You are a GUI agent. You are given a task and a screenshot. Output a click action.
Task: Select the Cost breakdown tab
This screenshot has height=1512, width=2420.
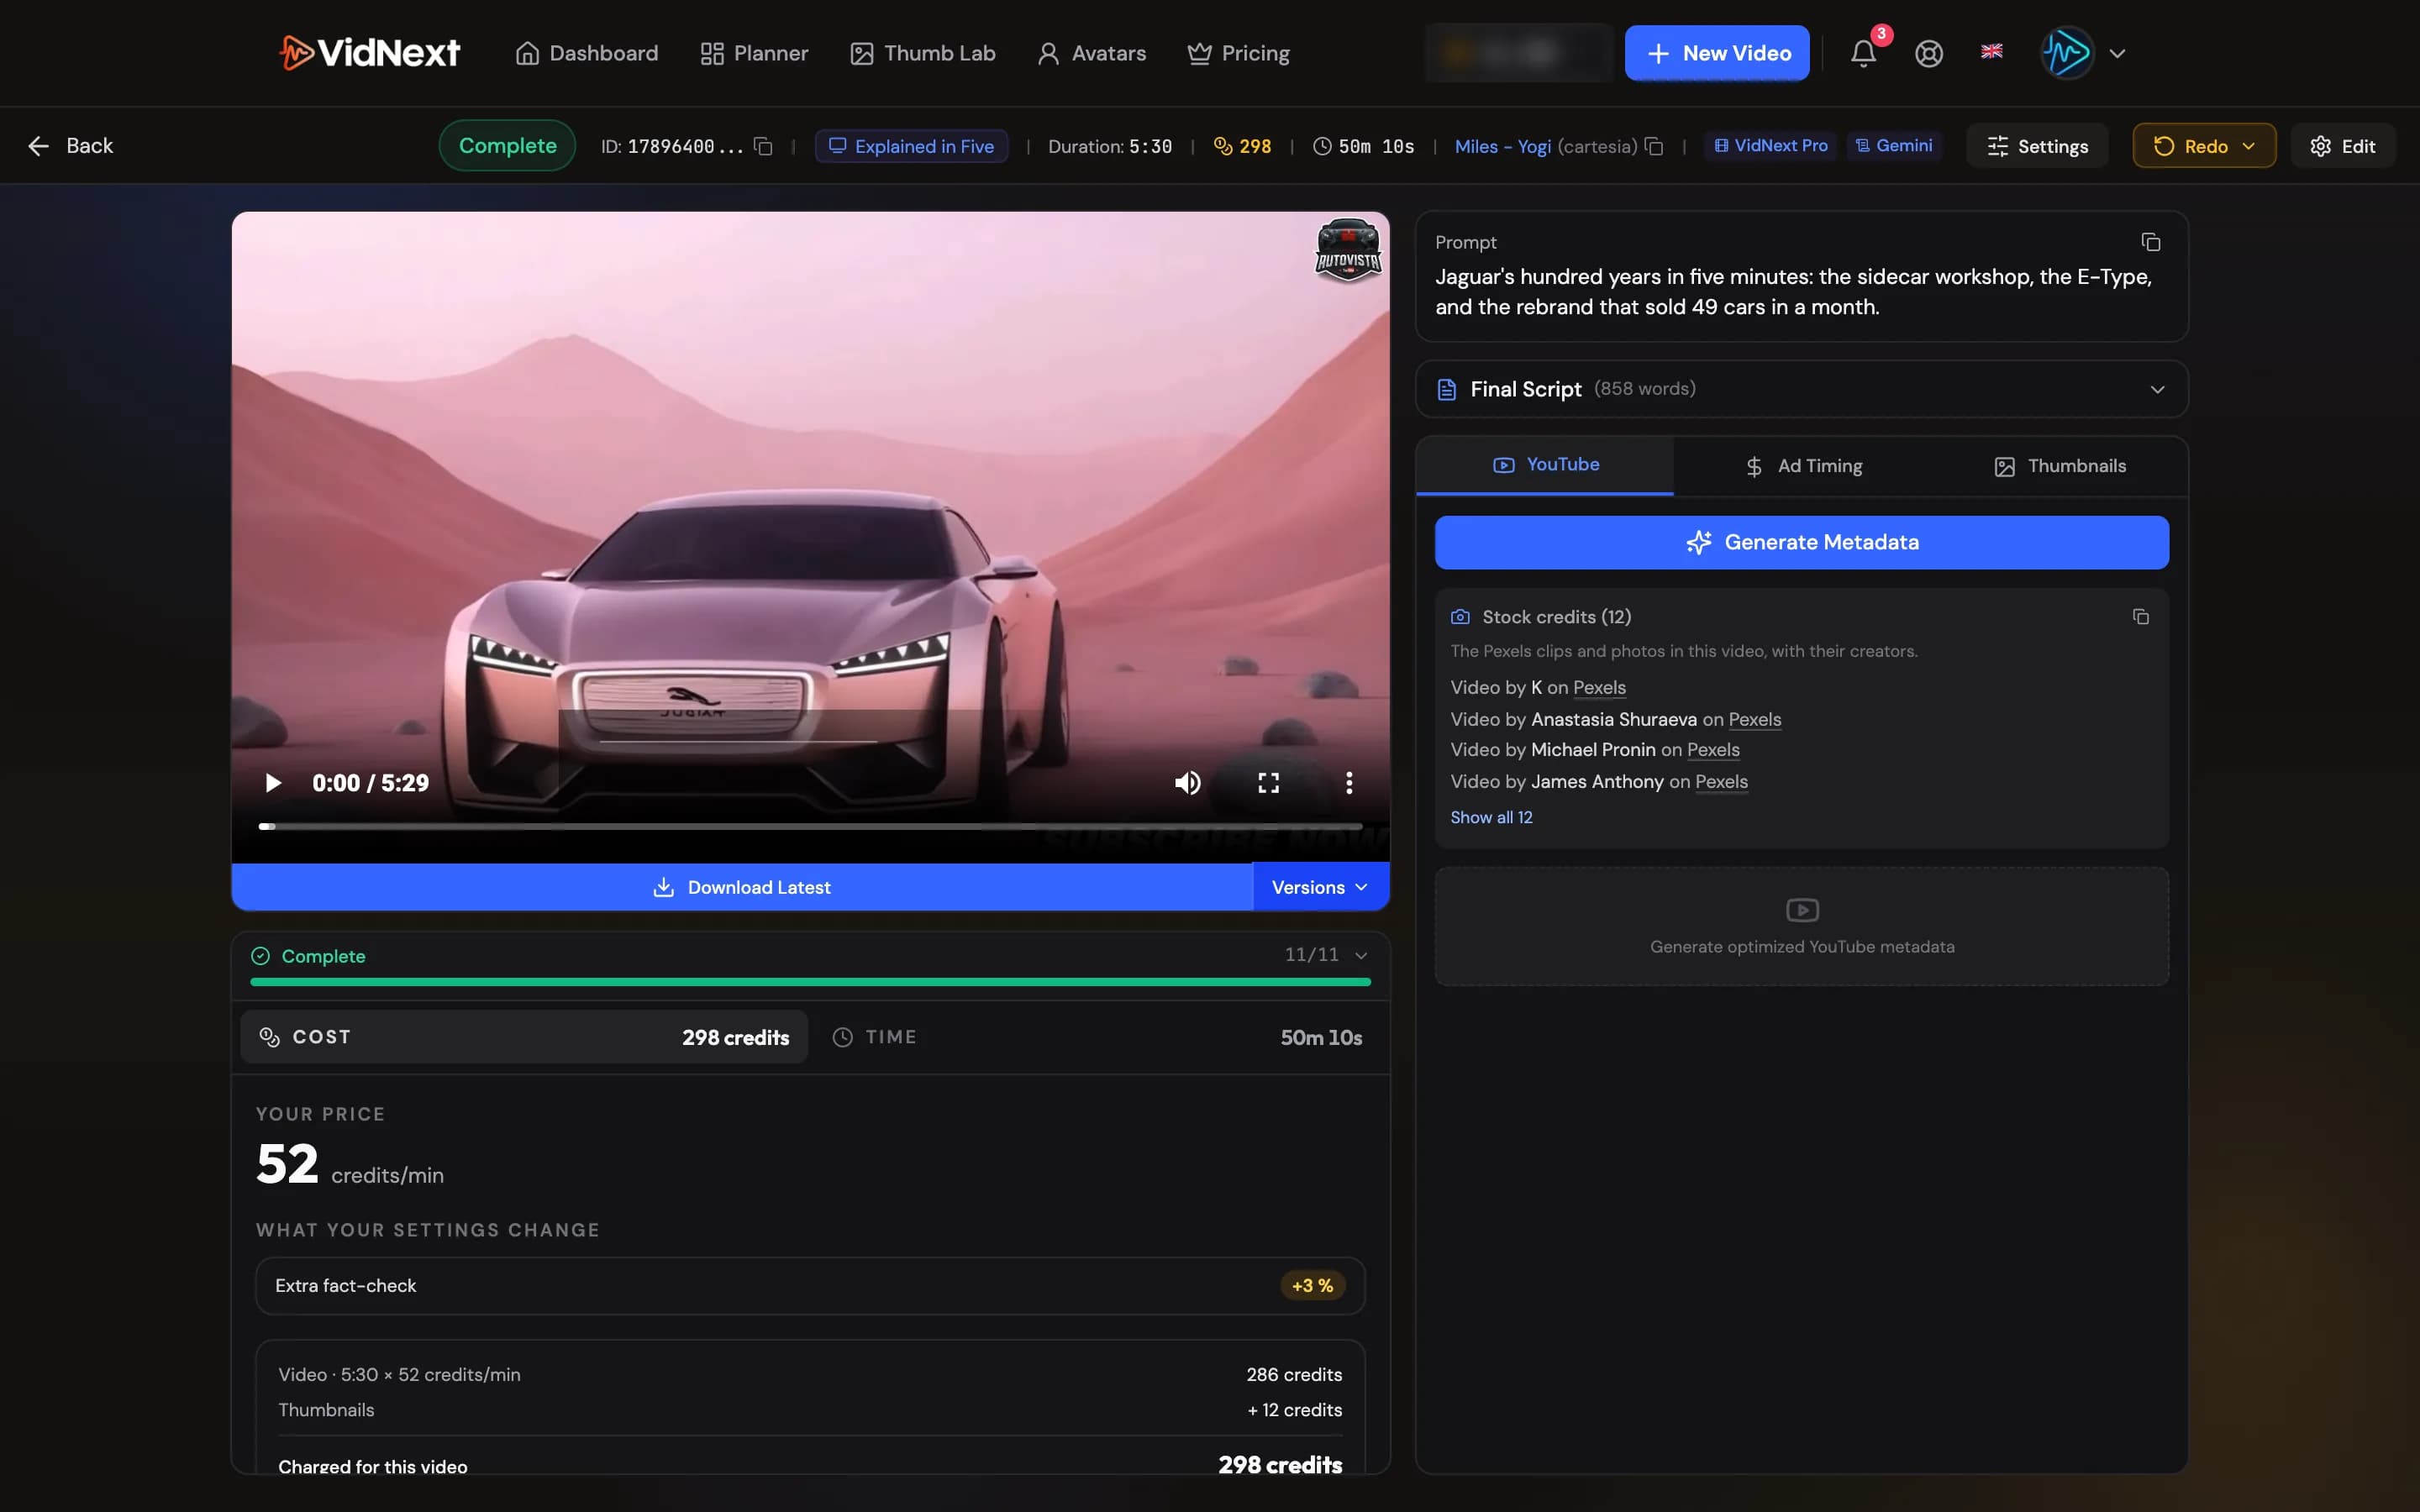click(x=524, y=1037)
